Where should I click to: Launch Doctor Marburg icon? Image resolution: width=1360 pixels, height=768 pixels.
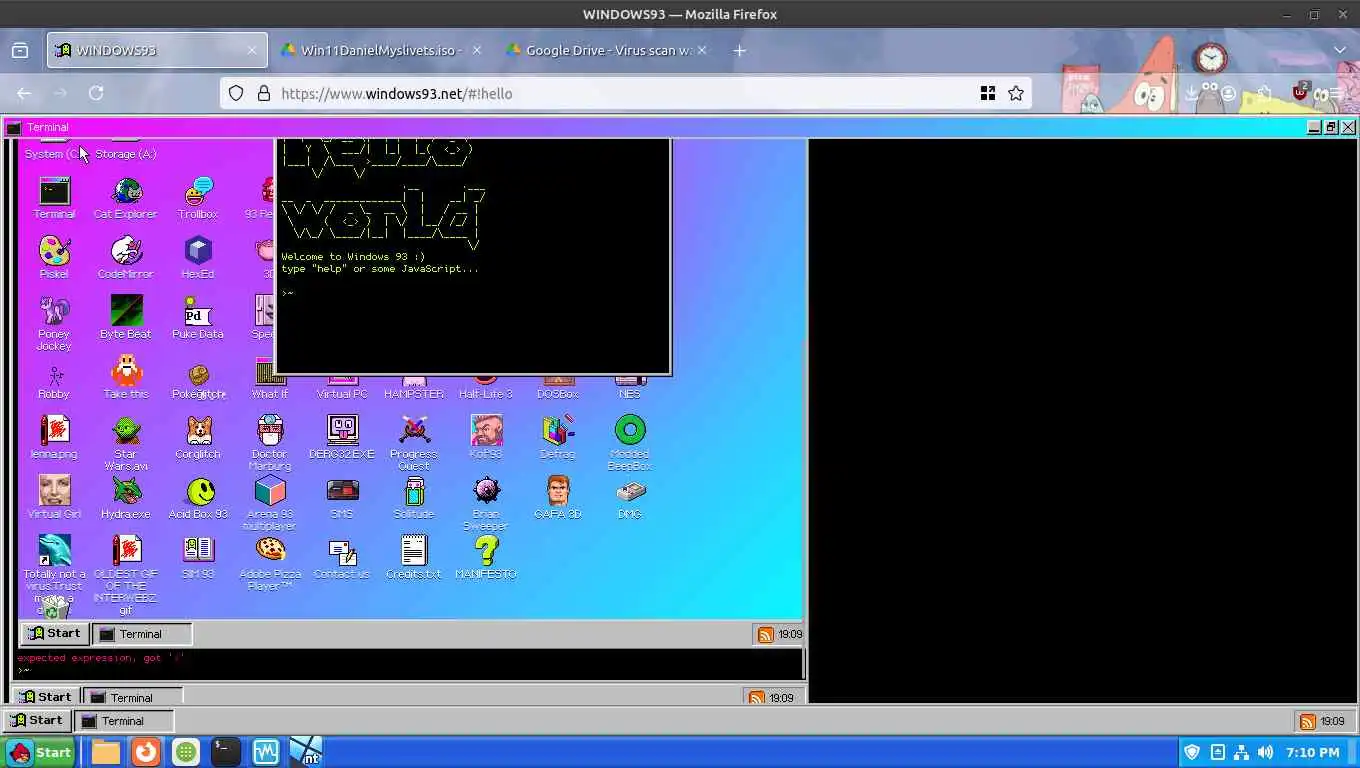click(270, 443)
